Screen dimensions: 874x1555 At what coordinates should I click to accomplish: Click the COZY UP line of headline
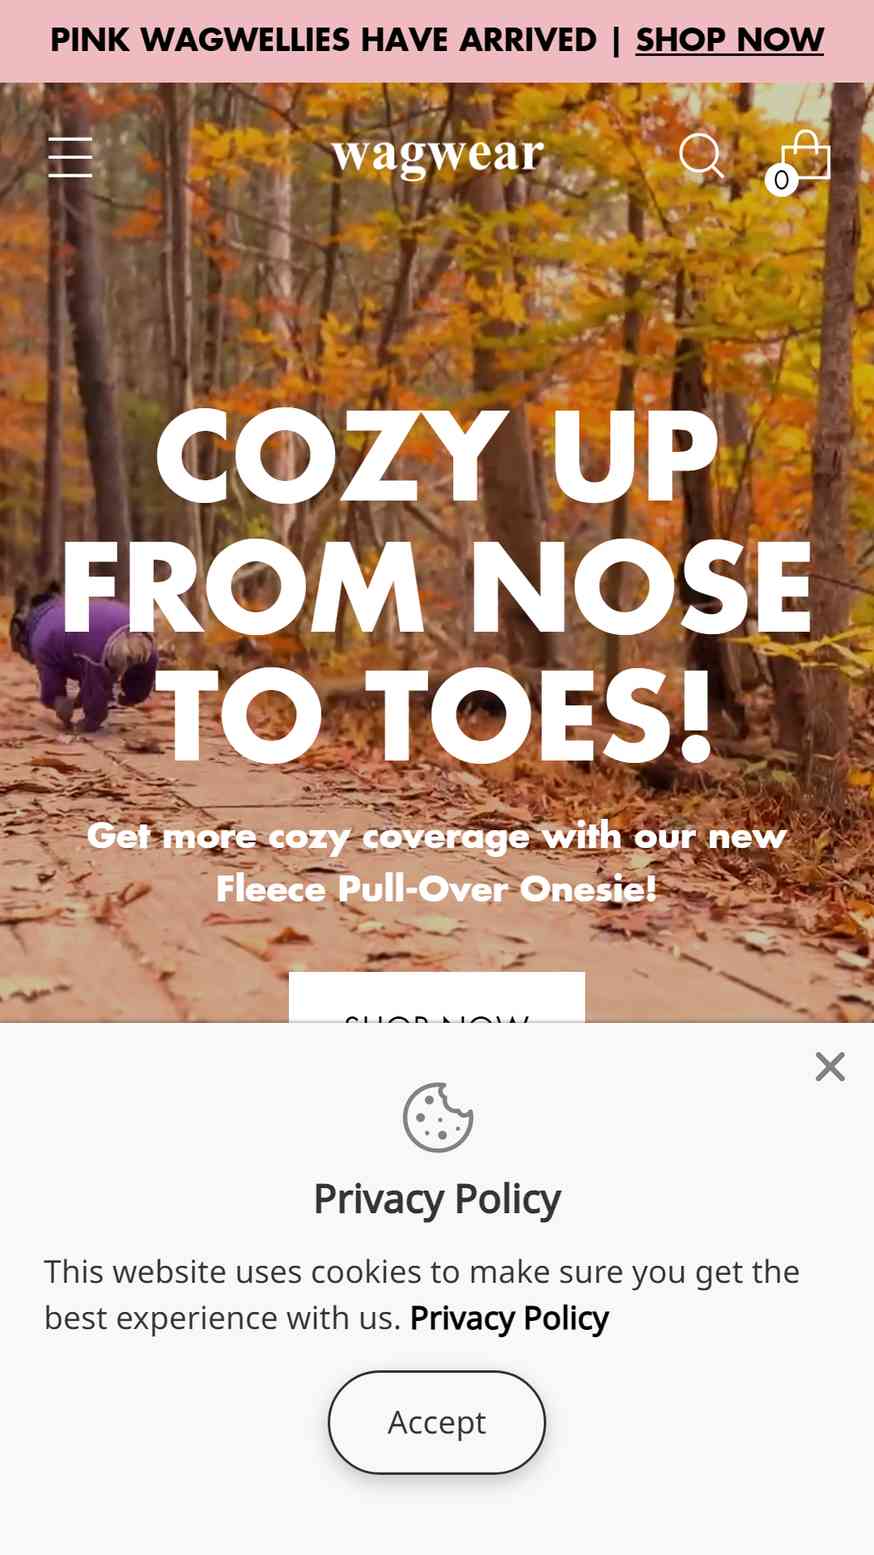click(x=437, y=456)
